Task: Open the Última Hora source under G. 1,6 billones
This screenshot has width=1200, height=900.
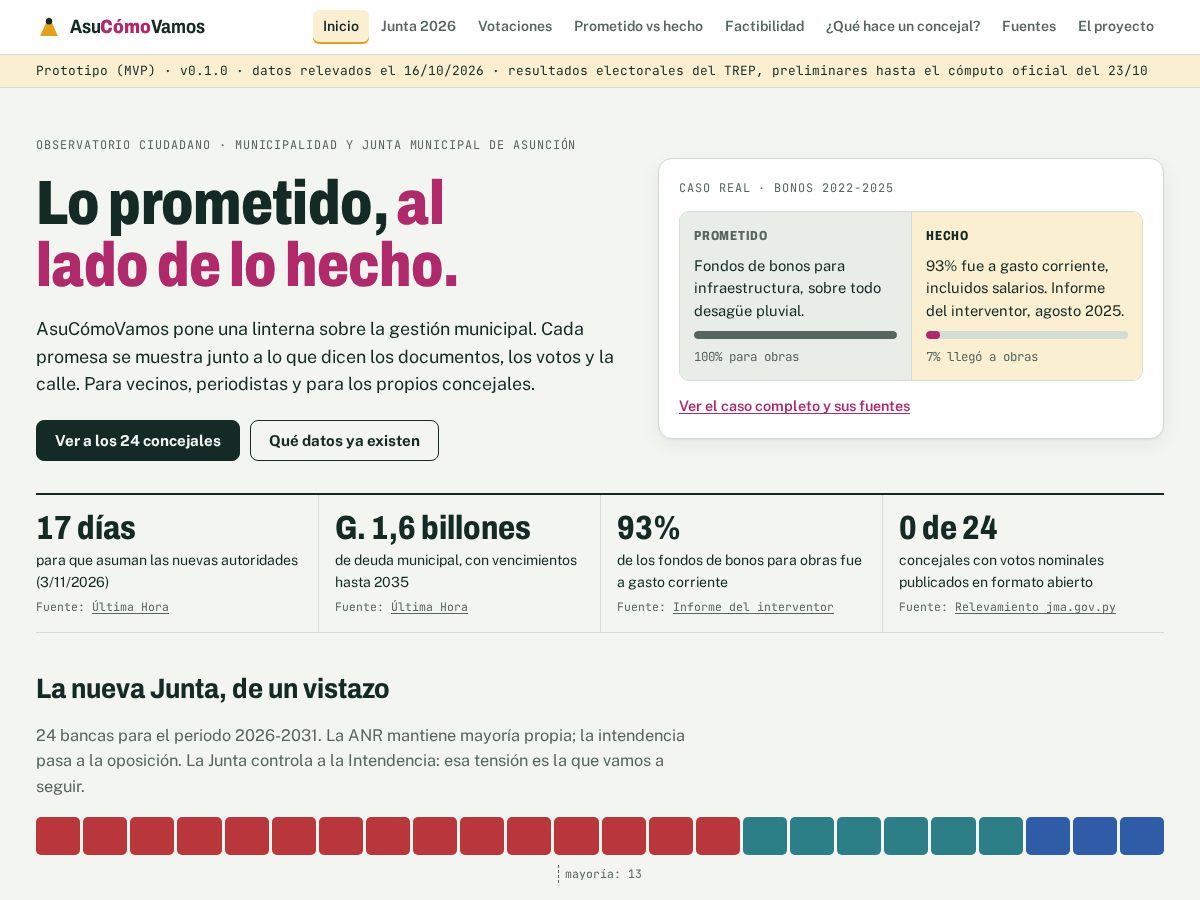Action: tap(429, 607)
